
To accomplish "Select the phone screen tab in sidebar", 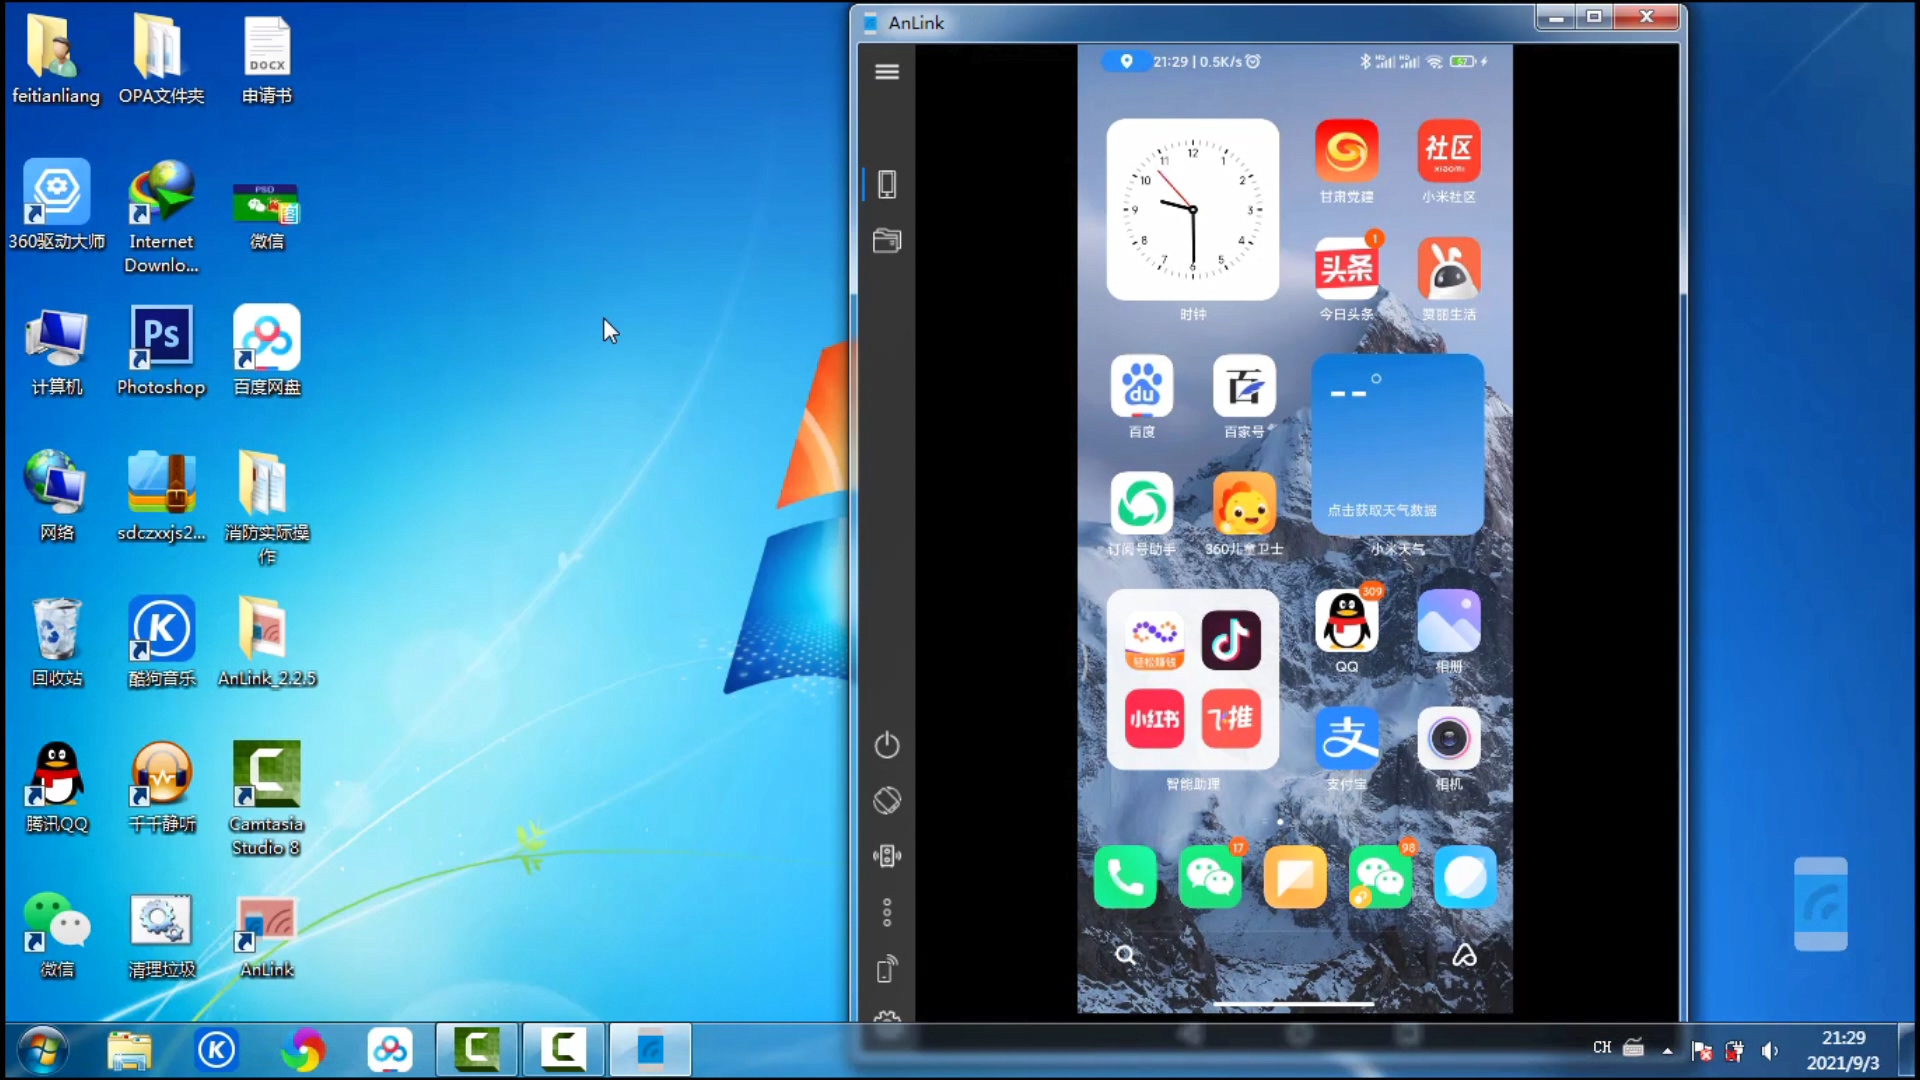I will (887, 184).
